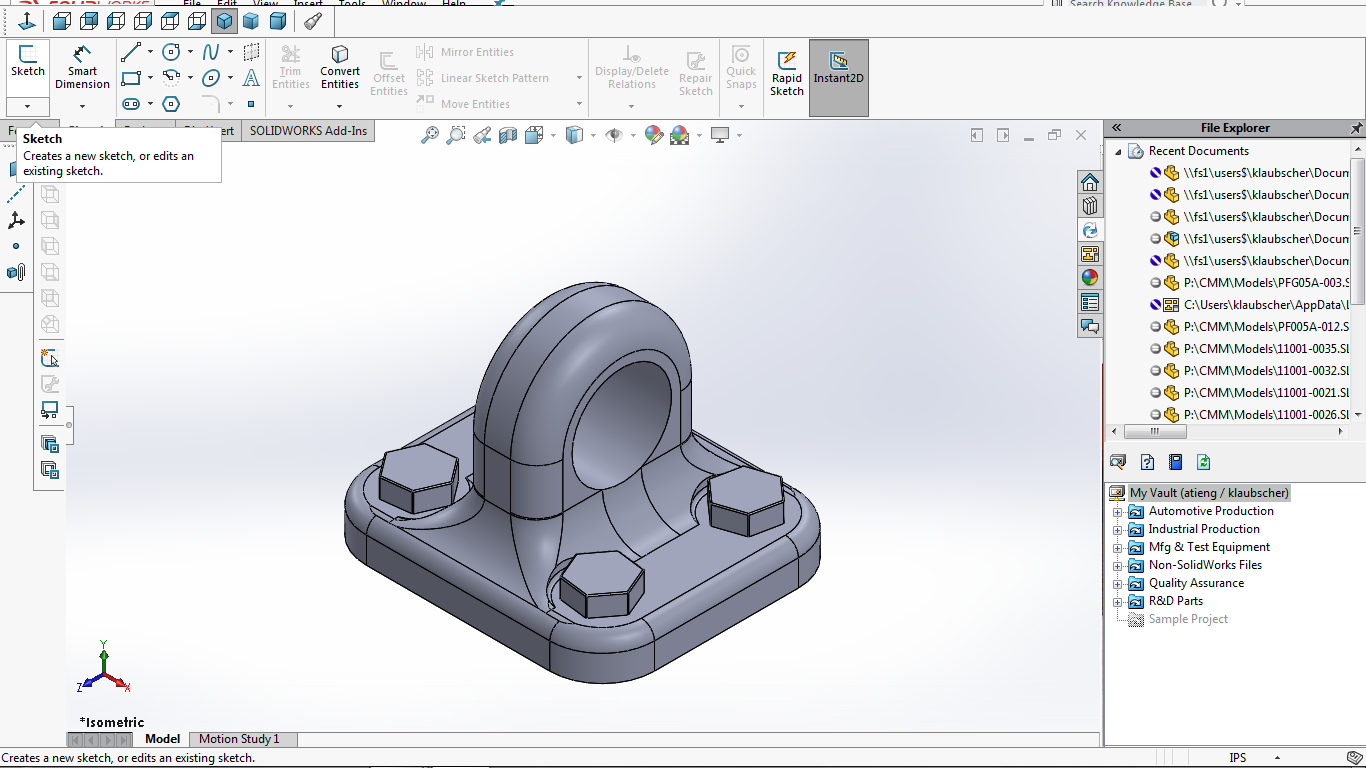Expand the Automotive Production vault folder
1366x768 pixels.
coord(1118,511)
